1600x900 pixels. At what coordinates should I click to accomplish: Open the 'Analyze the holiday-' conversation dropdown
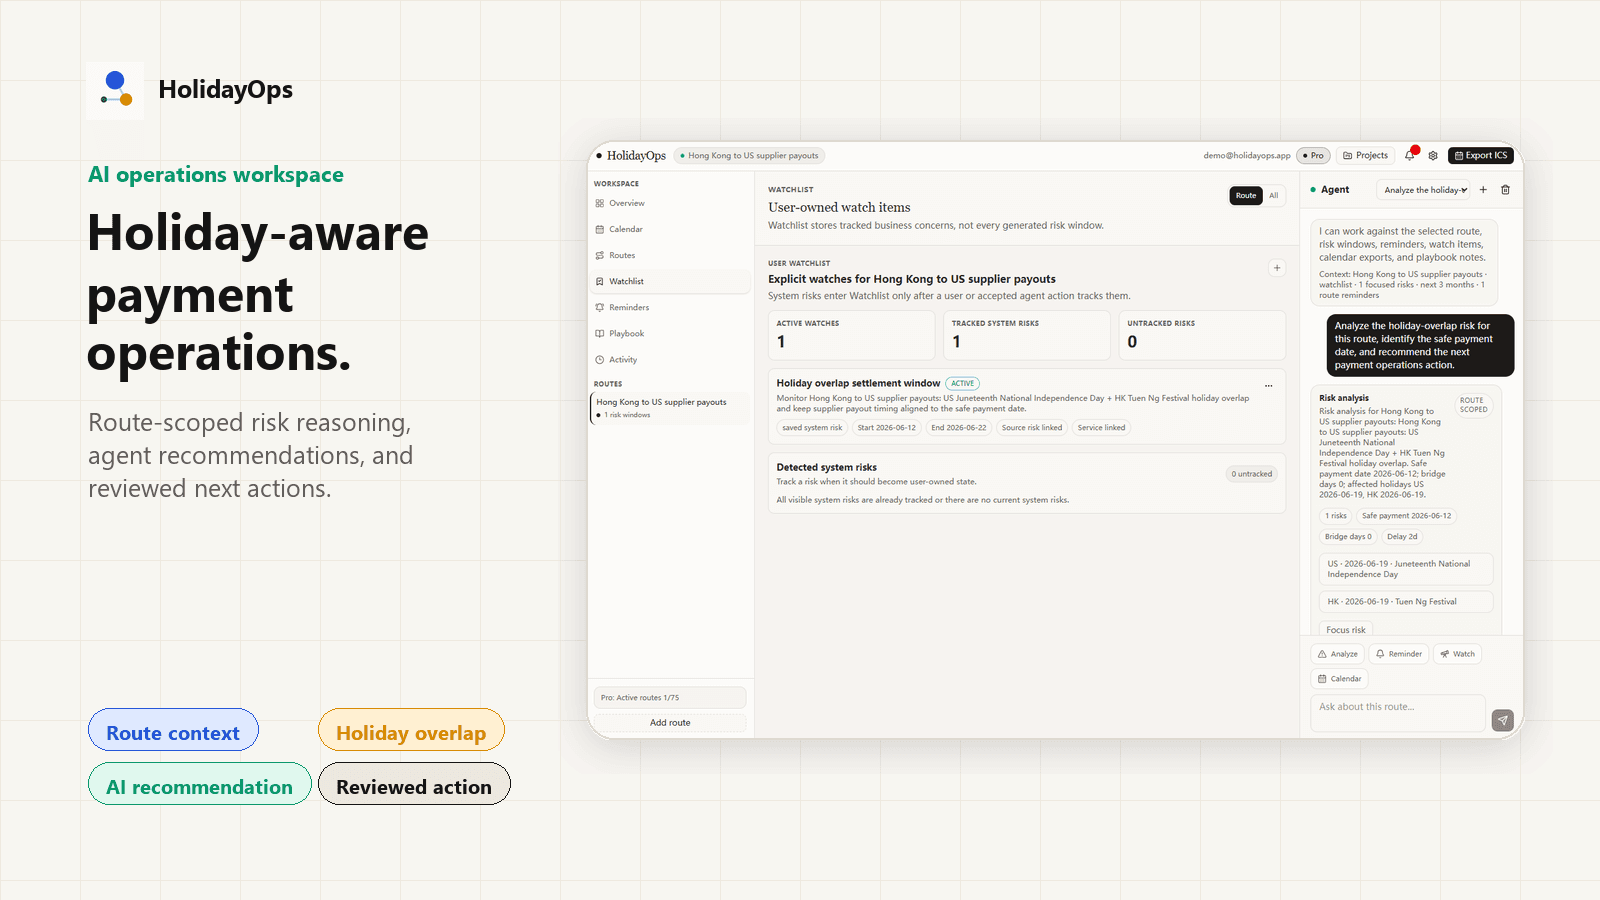click(1424, 190)
